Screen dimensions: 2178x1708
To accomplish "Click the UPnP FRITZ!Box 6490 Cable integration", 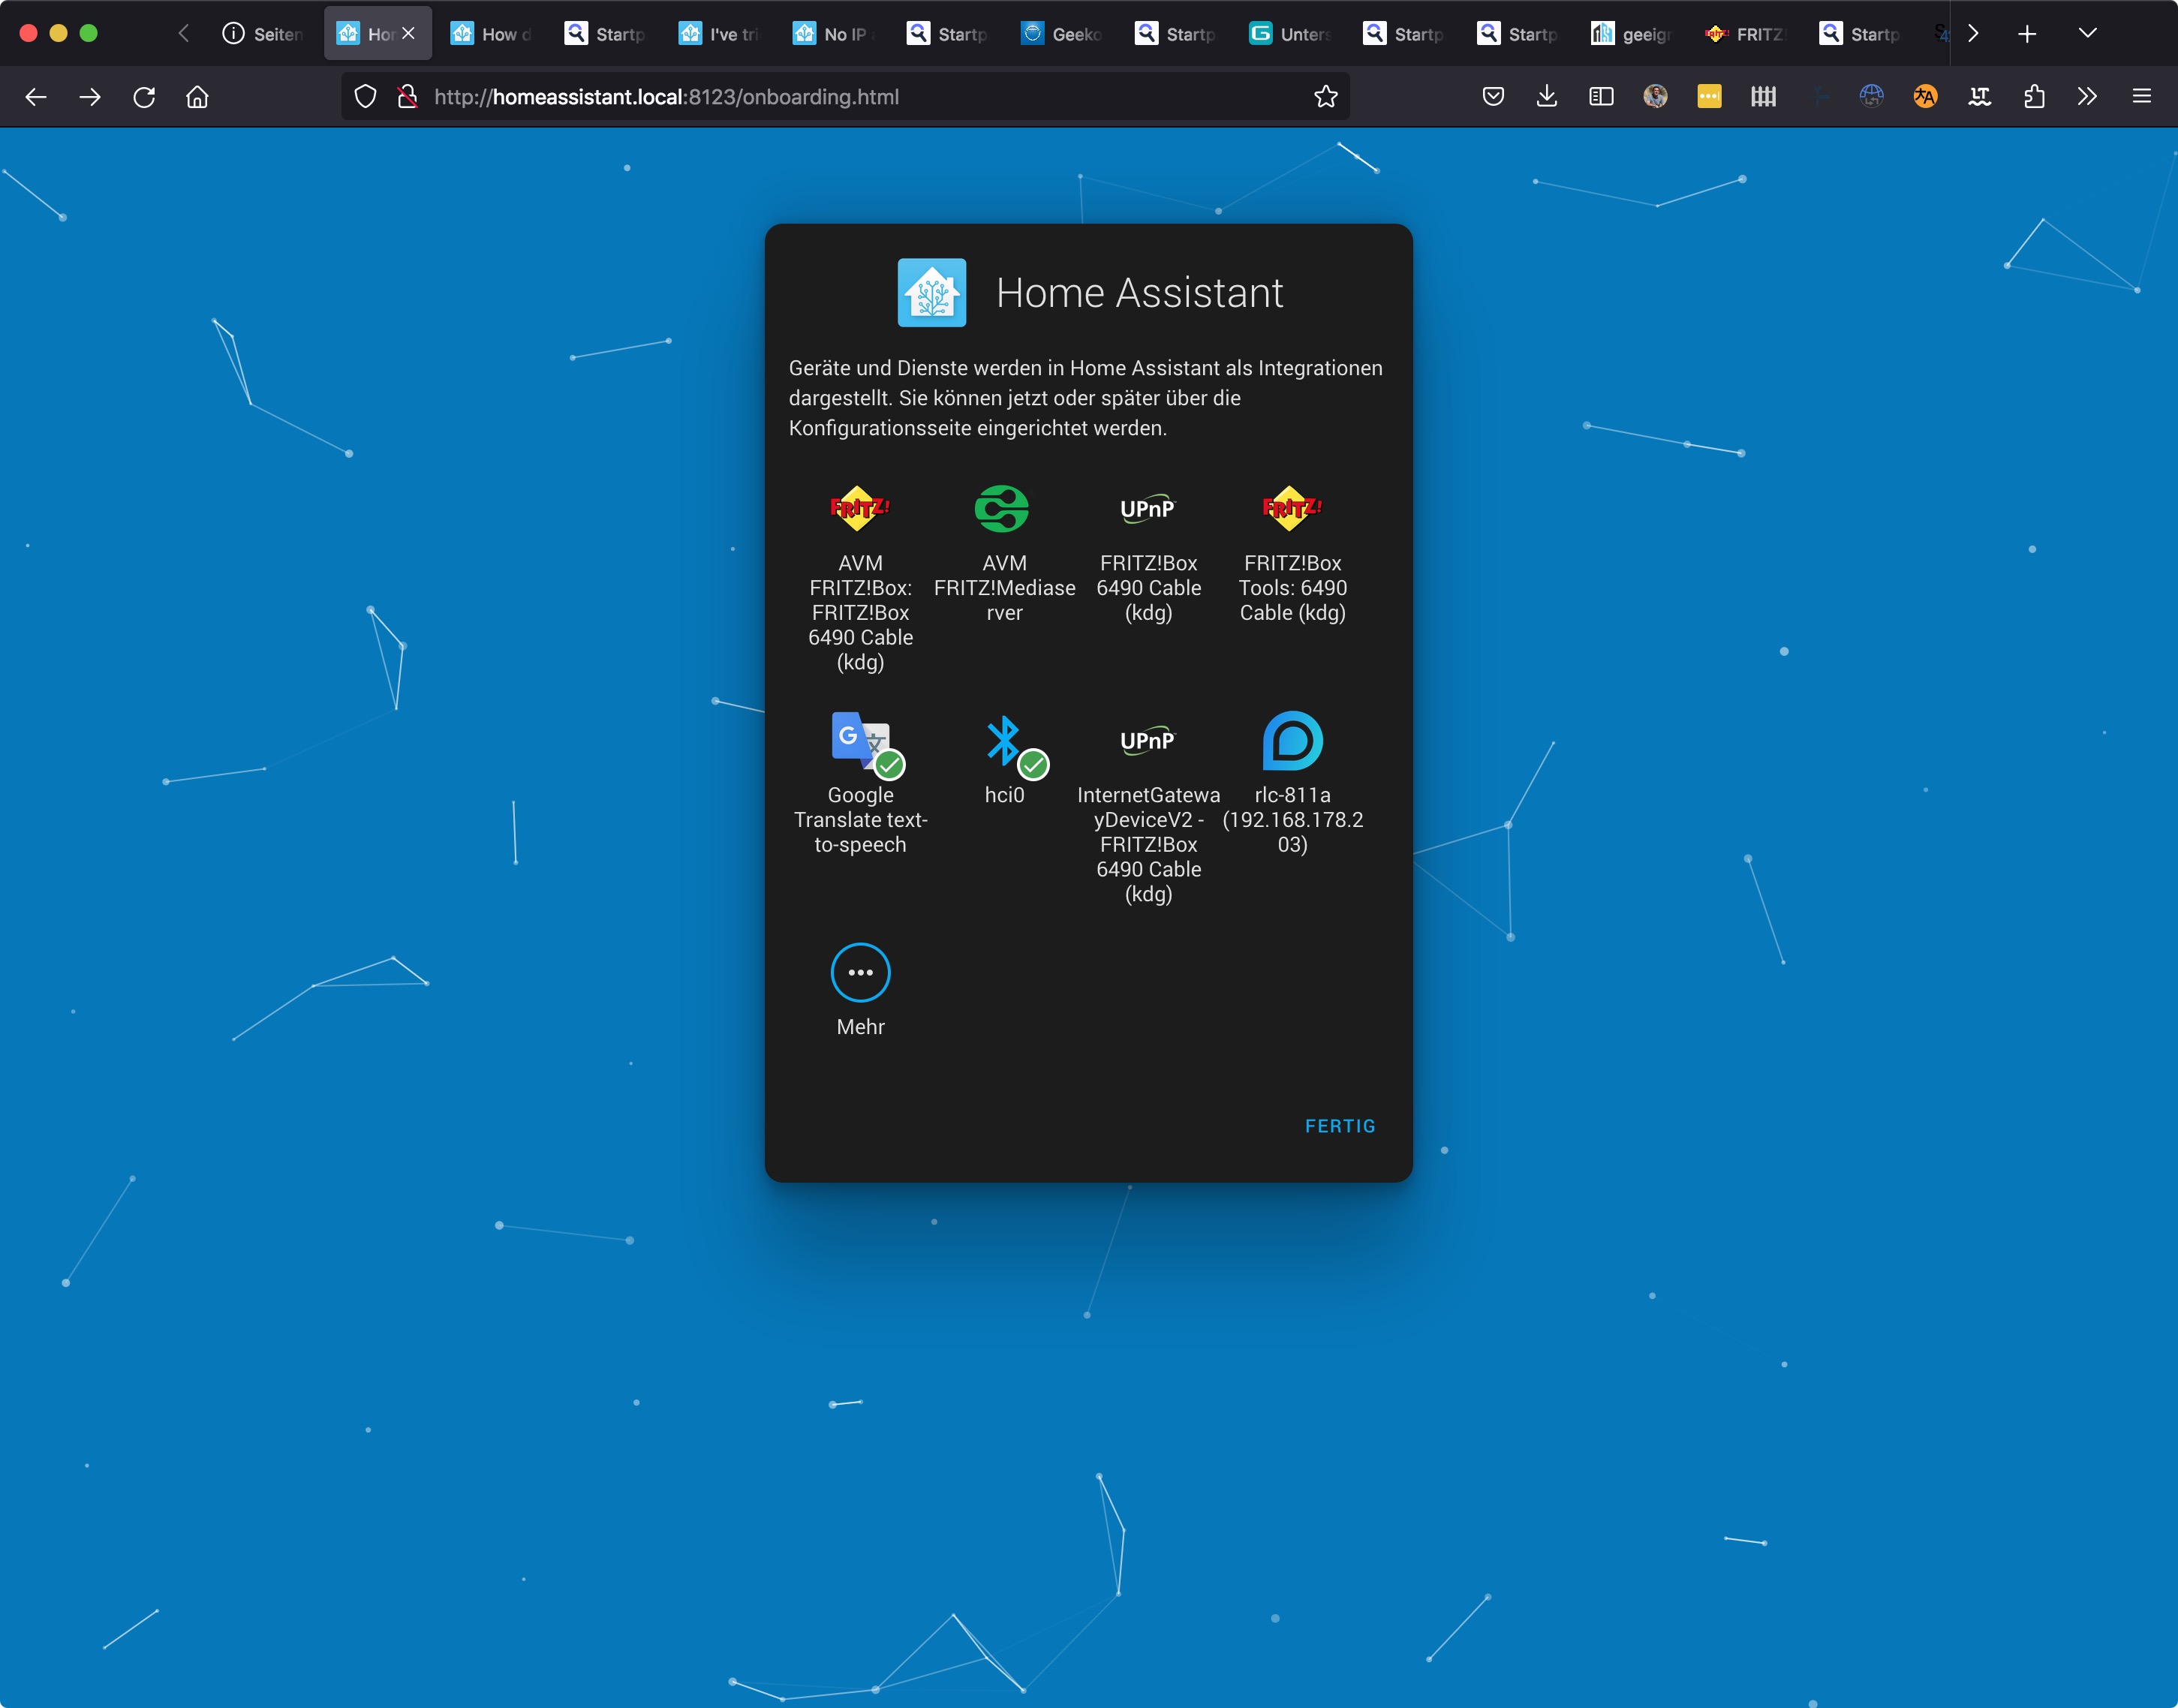I will [x=1147, y=509].
